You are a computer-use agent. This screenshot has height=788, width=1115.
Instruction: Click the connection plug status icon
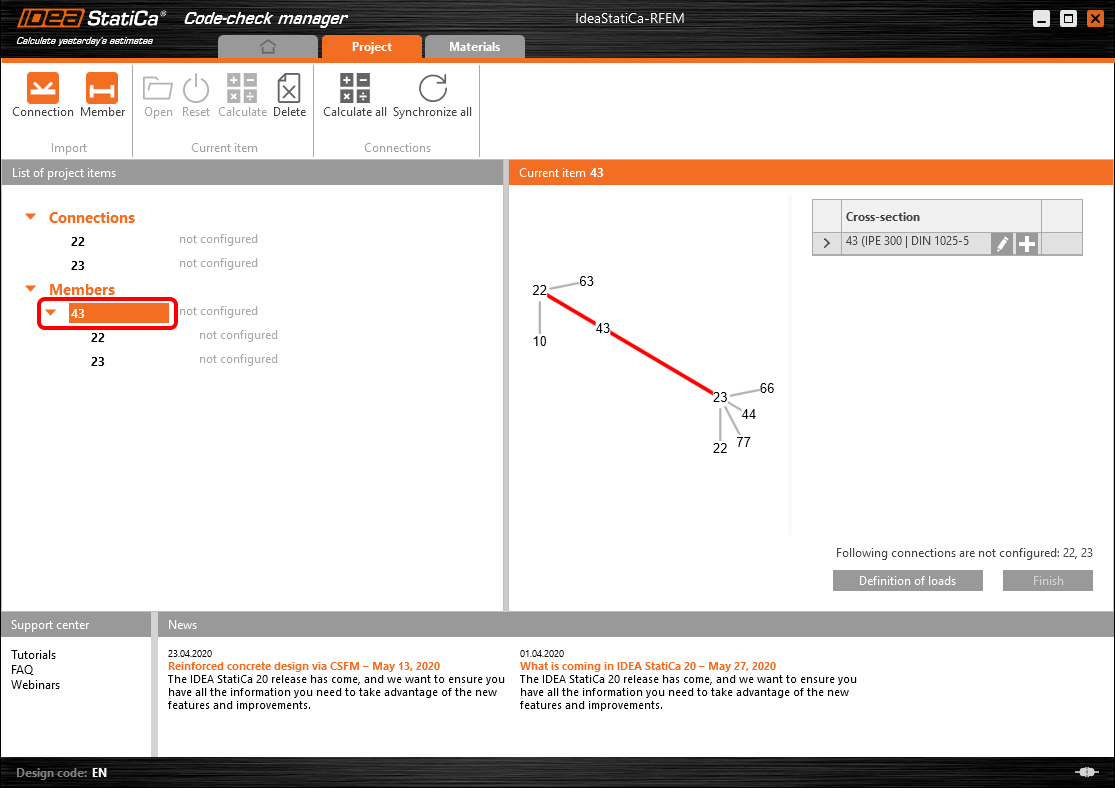tap(1088, 772)
